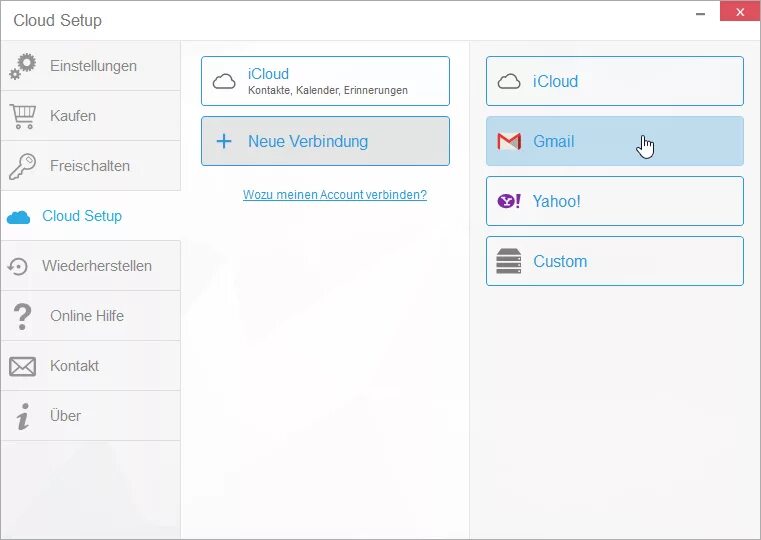Click the Wiederherstellen restore arrow icon

click(18, 266)
